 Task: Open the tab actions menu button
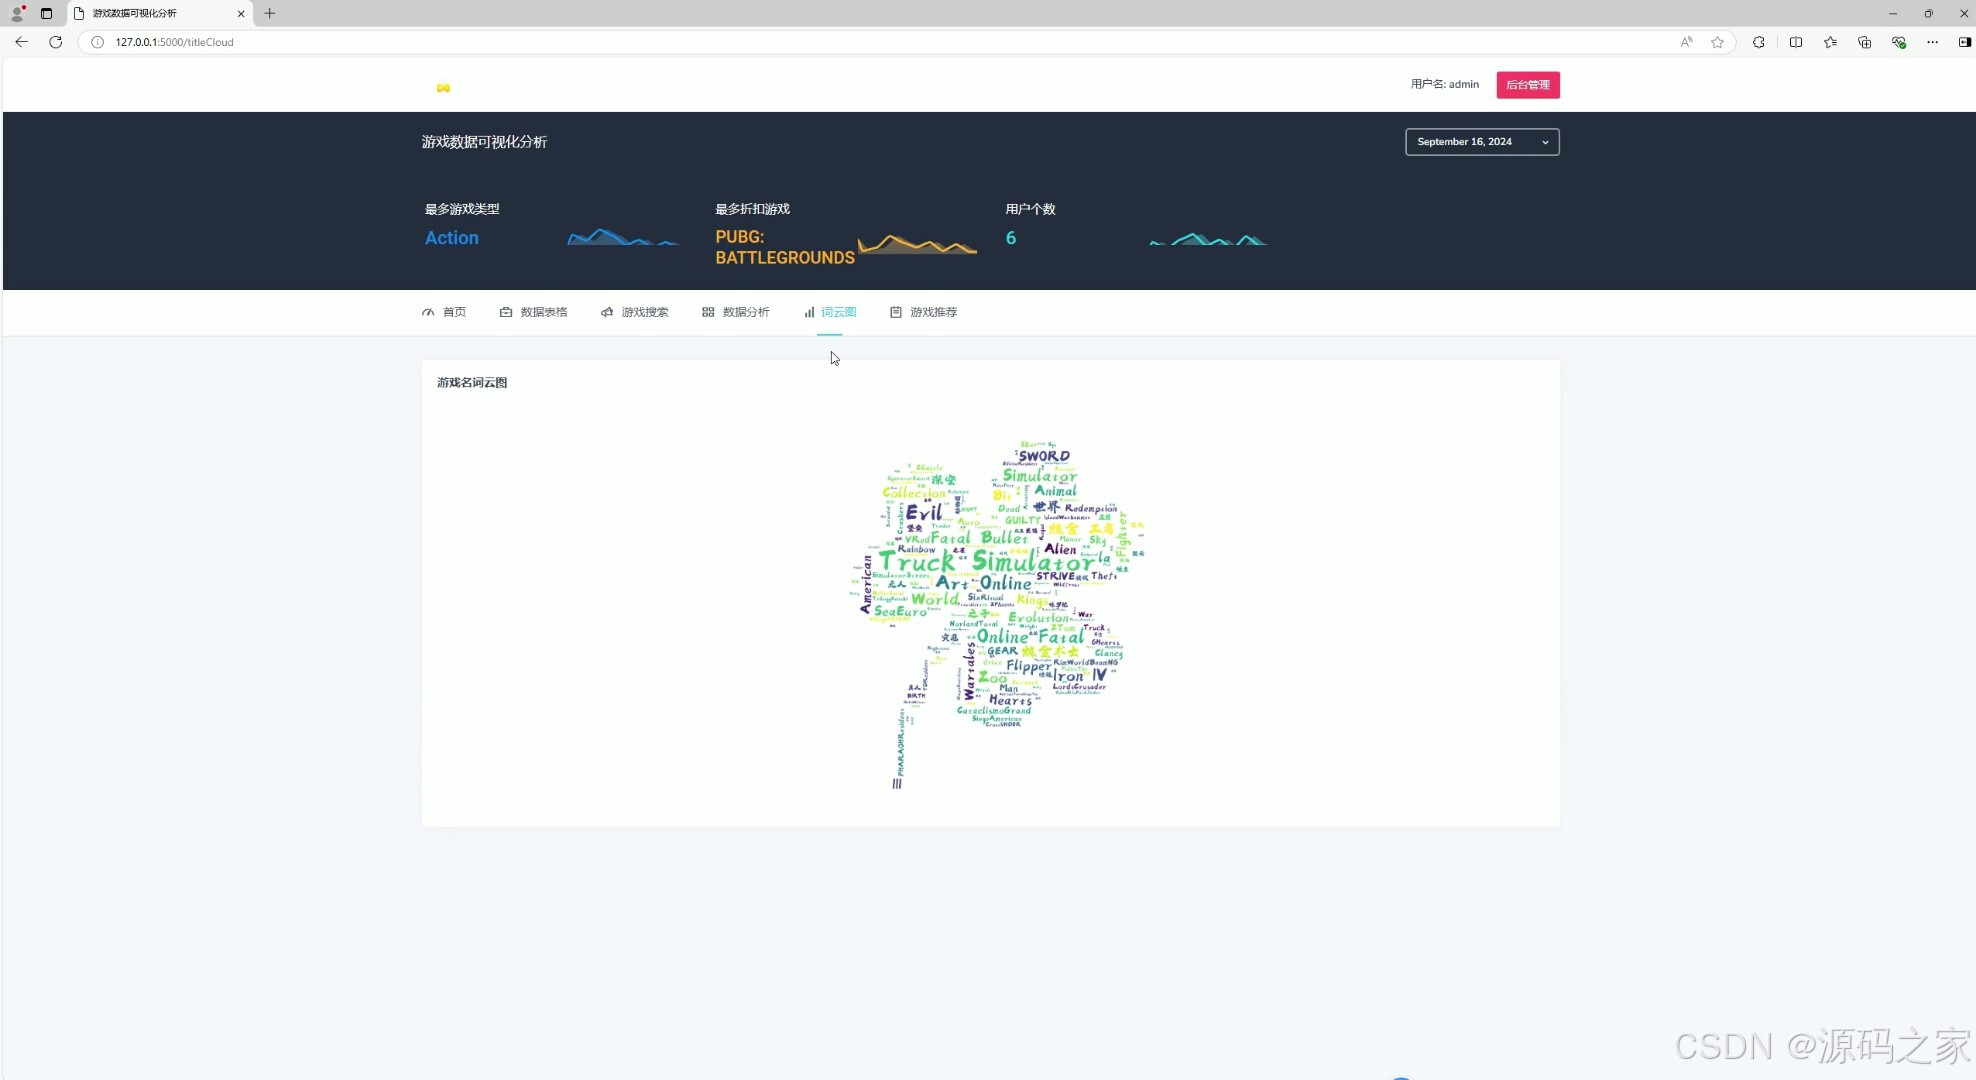46,13
